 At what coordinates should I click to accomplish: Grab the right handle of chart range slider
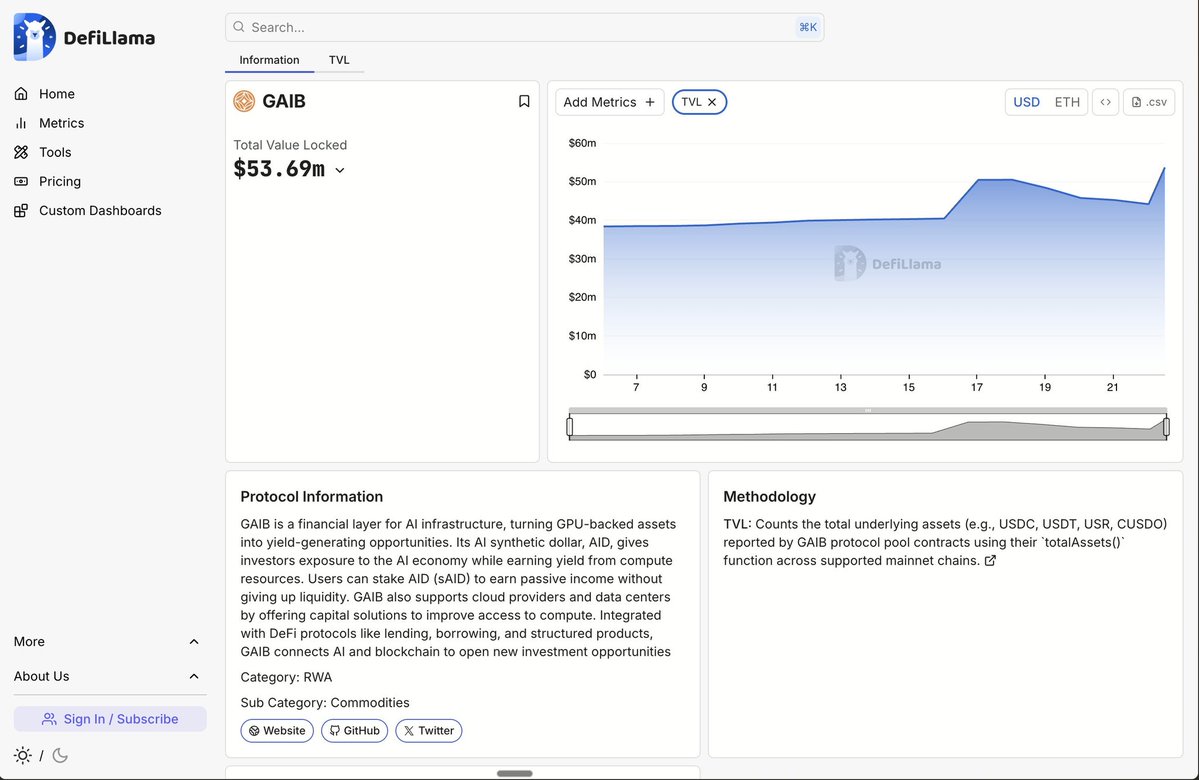pyautogui.click(x=1166, y=427)
